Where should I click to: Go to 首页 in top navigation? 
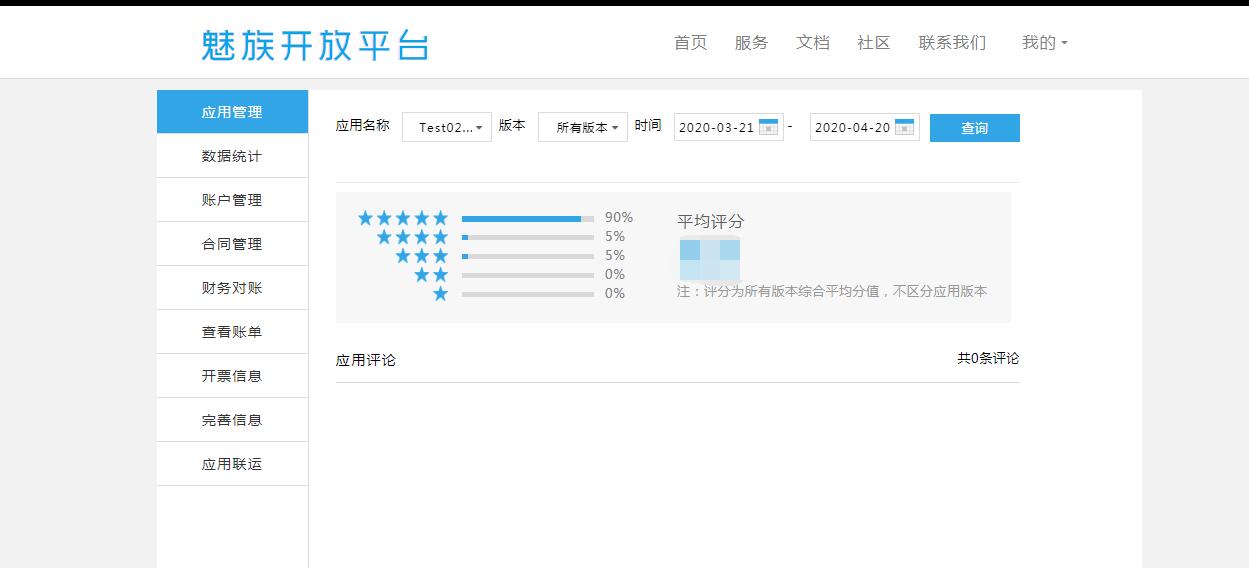690,43
